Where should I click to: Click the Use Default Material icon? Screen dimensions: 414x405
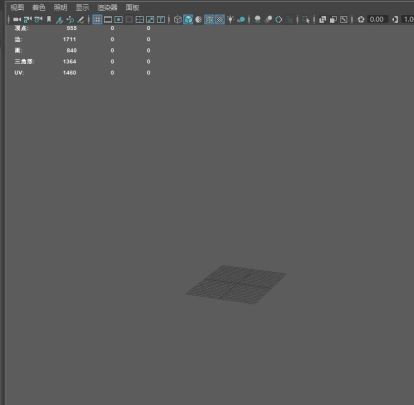[x=199, y=20]
